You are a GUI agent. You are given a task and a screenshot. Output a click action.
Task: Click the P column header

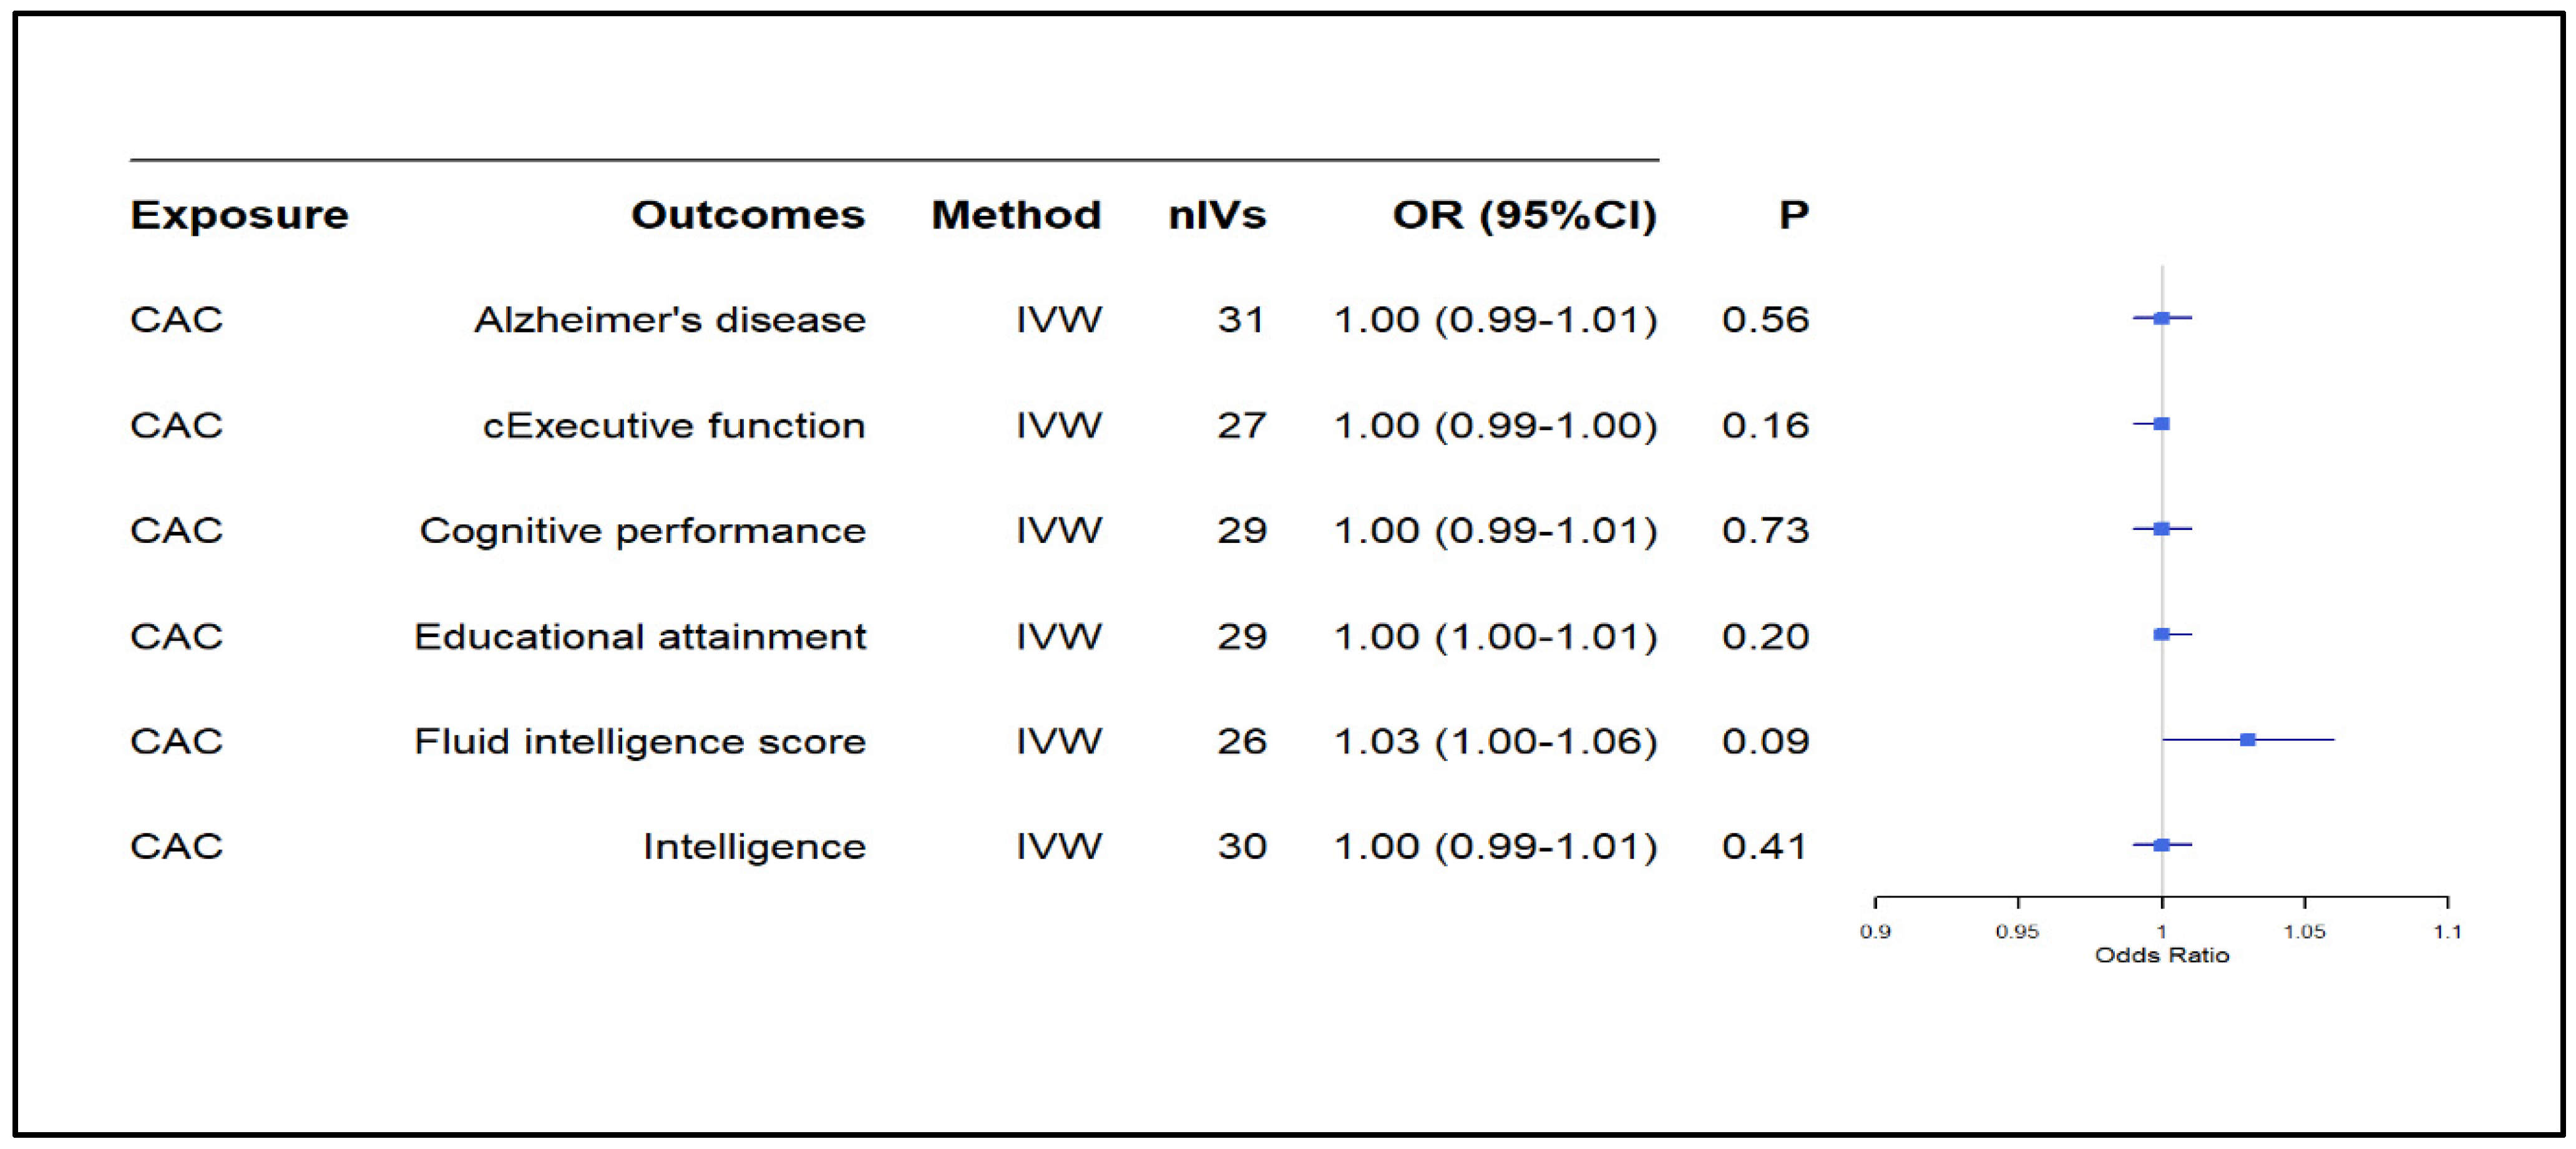1793,215
